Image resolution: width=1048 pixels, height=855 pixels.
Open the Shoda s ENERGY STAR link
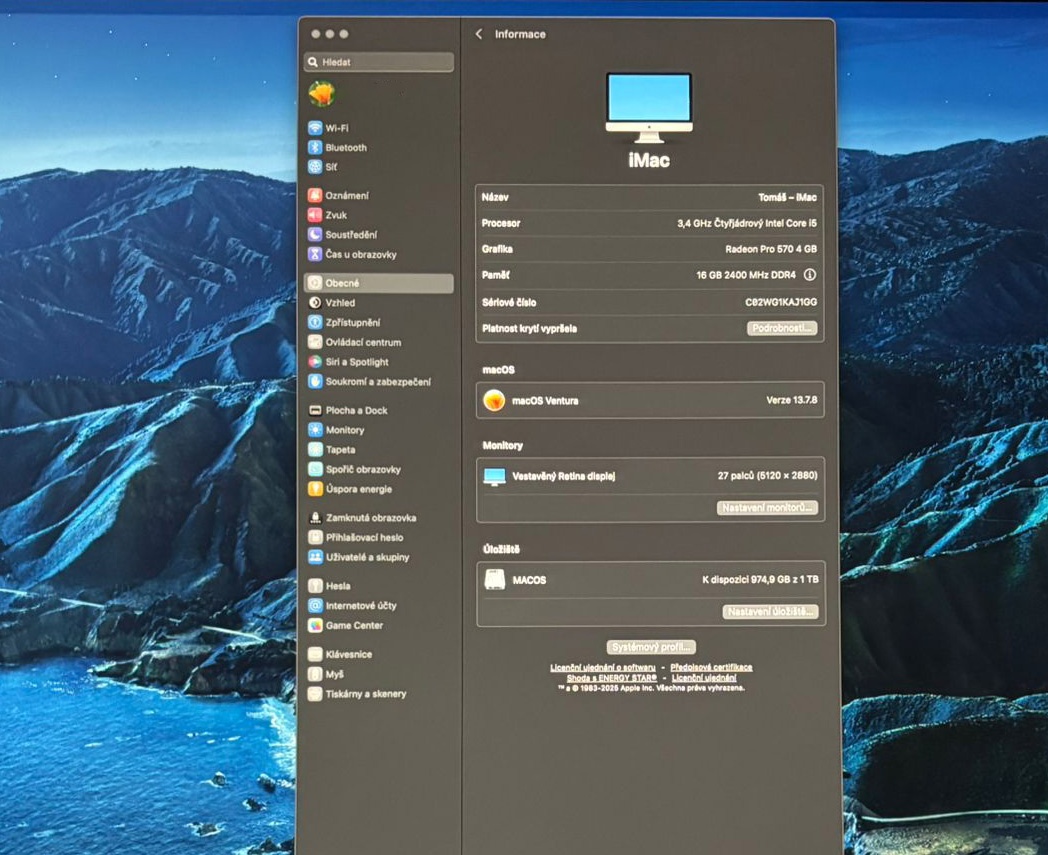tap(612, 678)
